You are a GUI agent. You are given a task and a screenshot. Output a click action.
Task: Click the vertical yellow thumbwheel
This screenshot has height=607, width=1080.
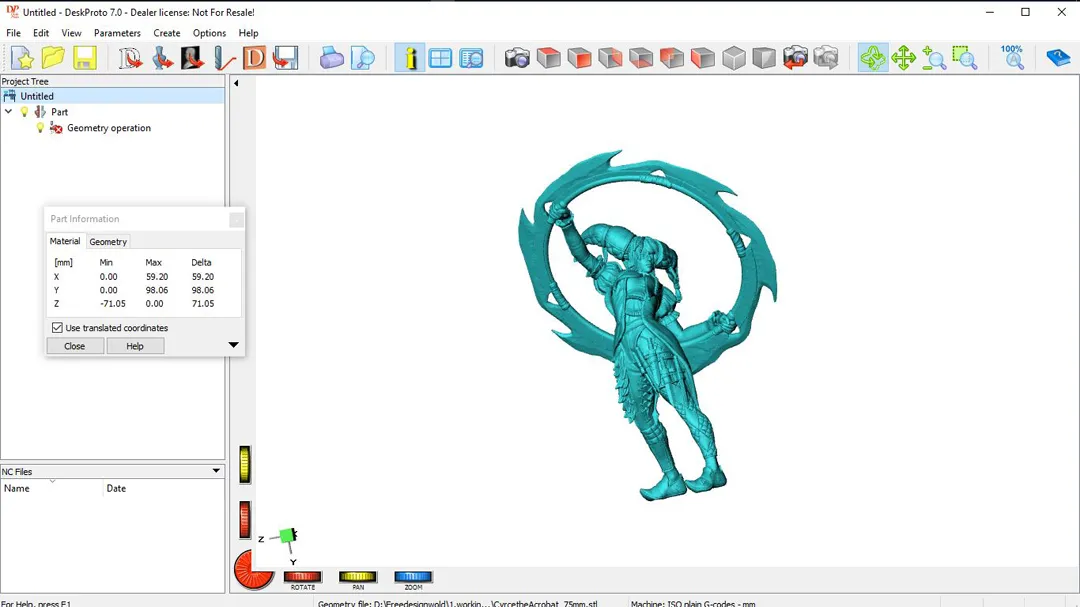coord(245,464)
